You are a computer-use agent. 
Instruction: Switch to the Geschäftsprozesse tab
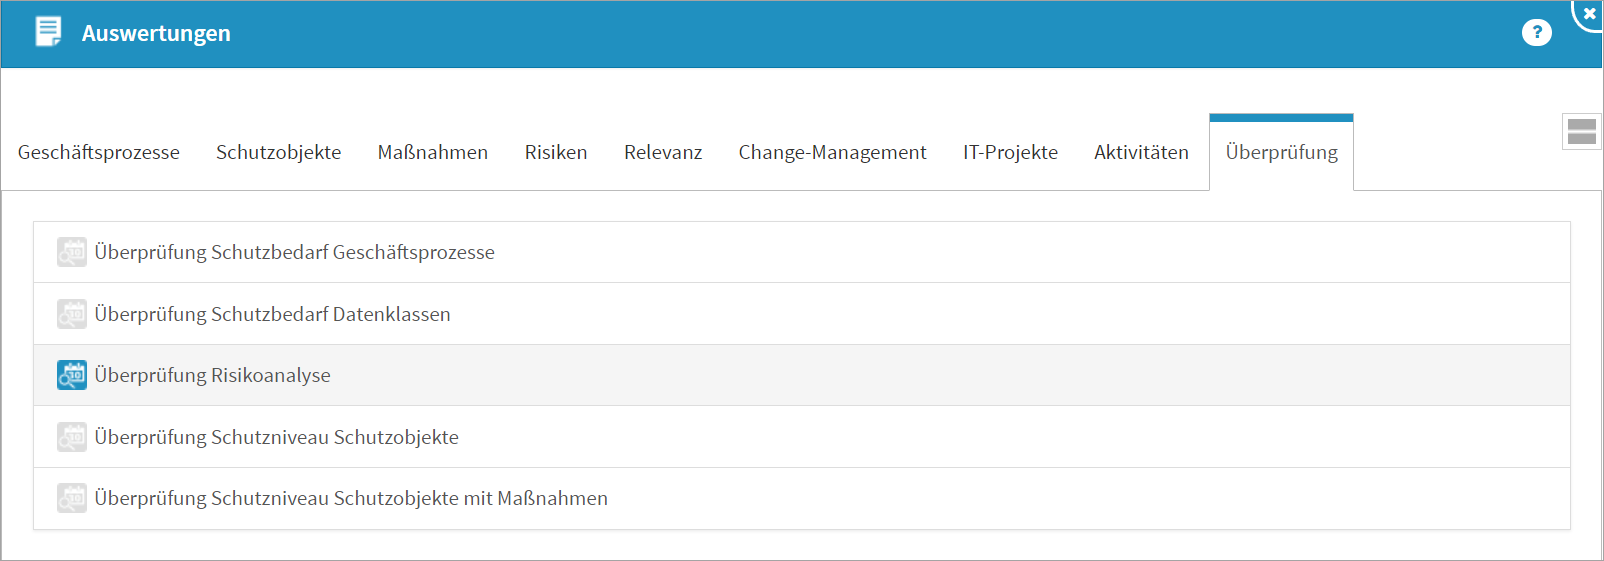coord(99,152)
